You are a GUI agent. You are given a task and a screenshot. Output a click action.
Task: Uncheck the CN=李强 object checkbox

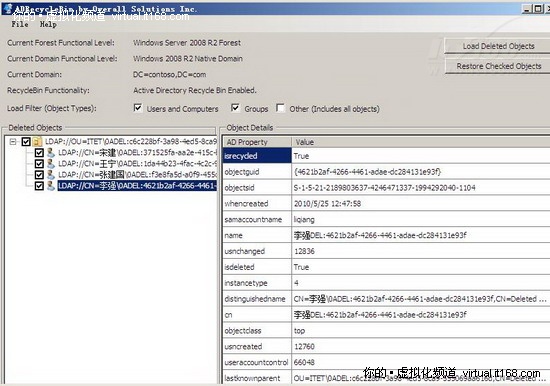39,186
